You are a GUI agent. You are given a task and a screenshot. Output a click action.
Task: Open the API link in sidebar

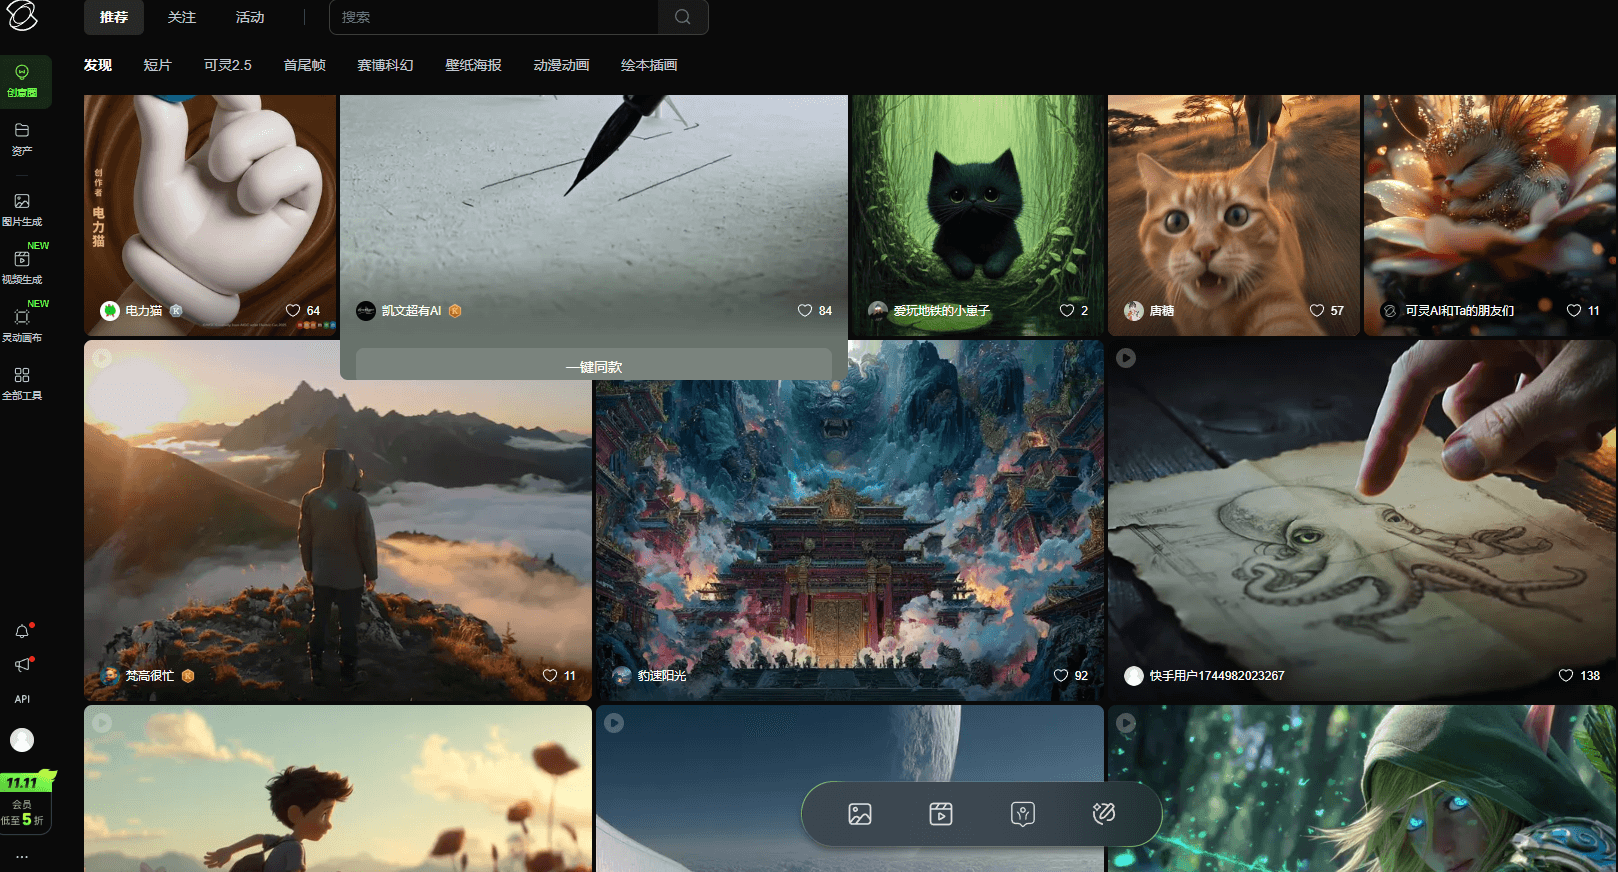pyautogui.click(x=22, y=699)
